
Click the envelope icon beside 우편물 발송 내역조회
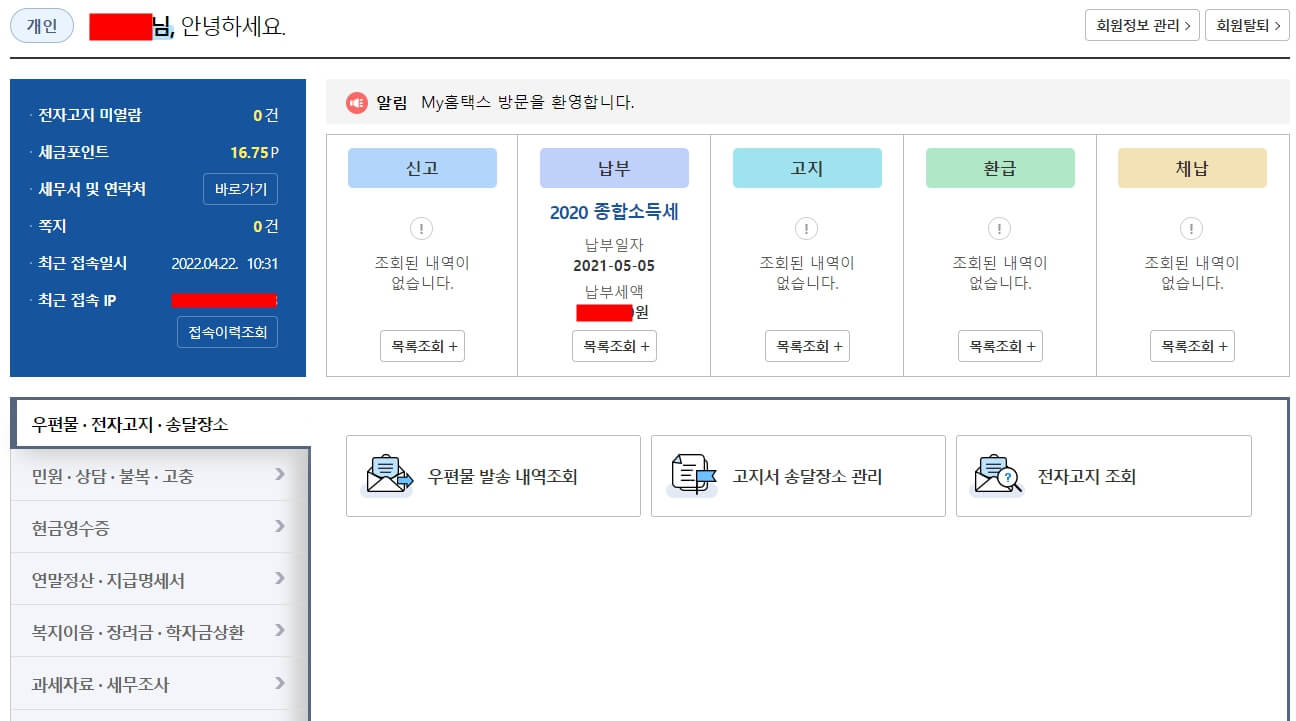point(388,476)
